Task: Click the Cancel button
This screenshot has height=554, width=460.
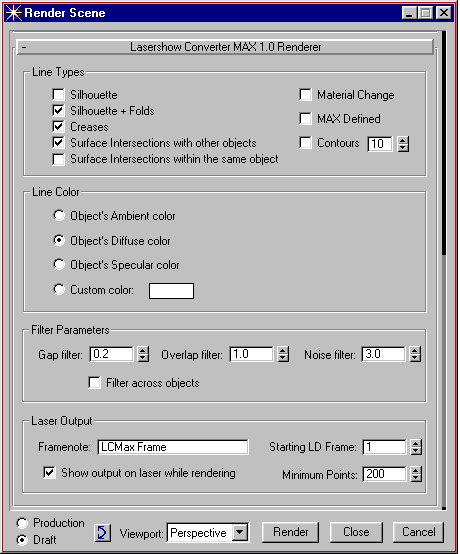Action: click(418, 532)
